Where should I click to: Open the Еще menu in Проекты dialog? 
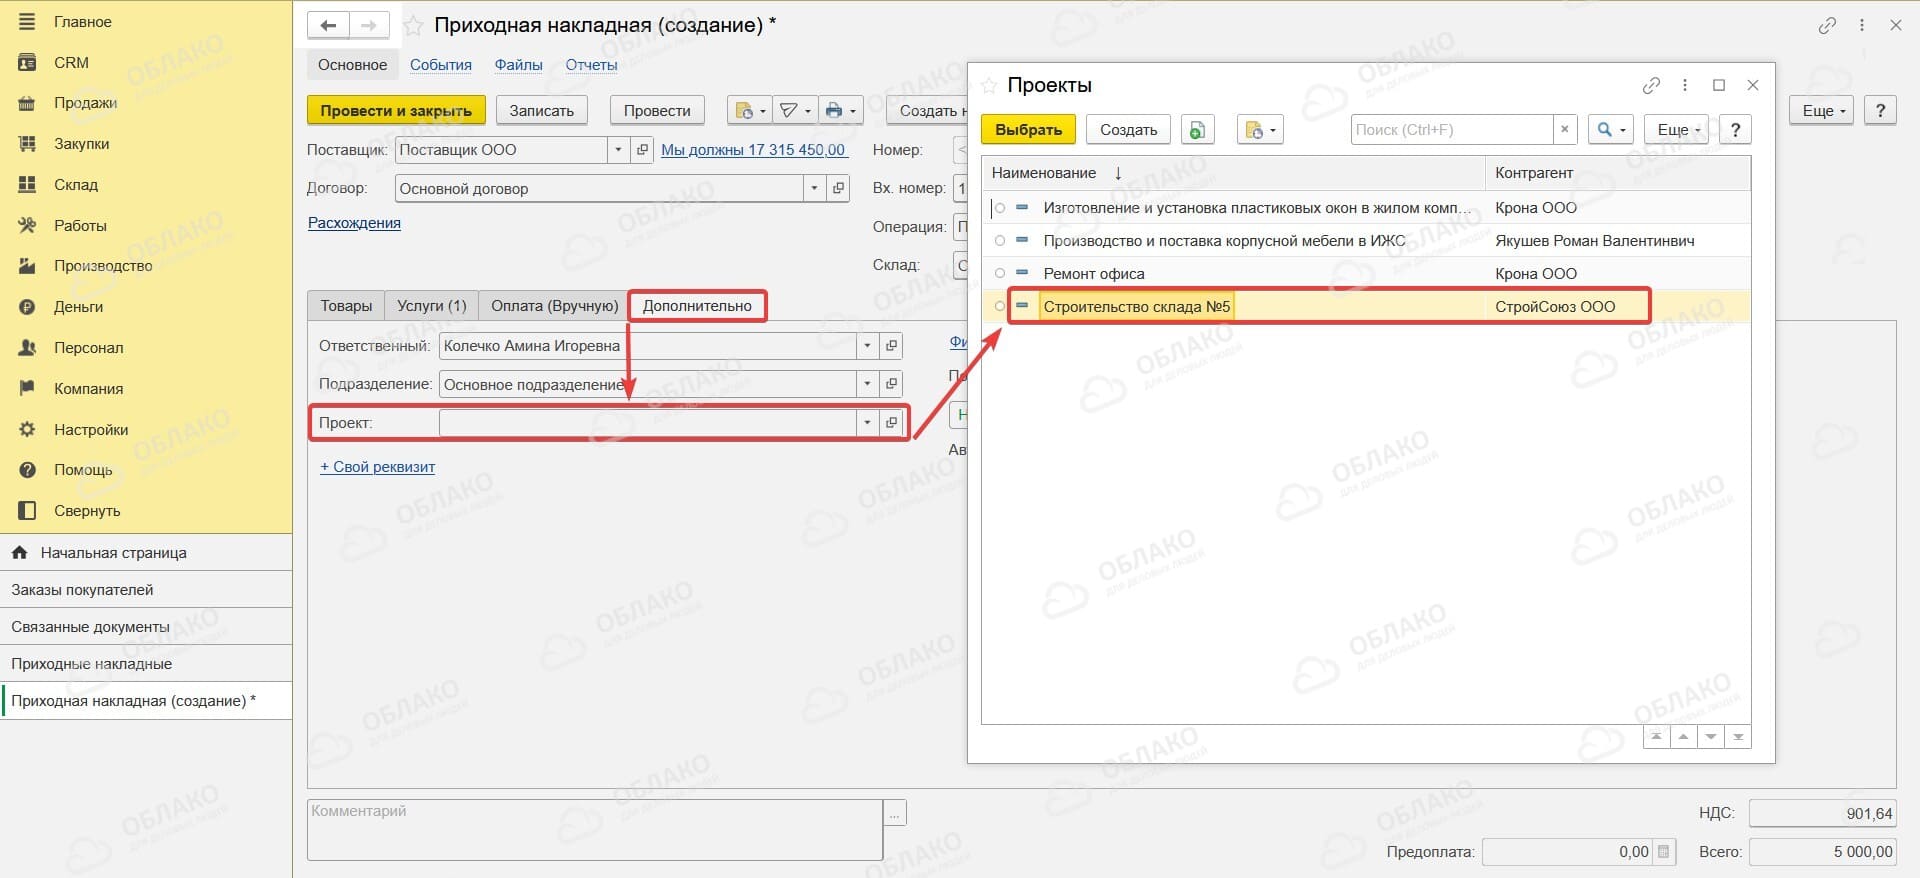[1678, 130]
